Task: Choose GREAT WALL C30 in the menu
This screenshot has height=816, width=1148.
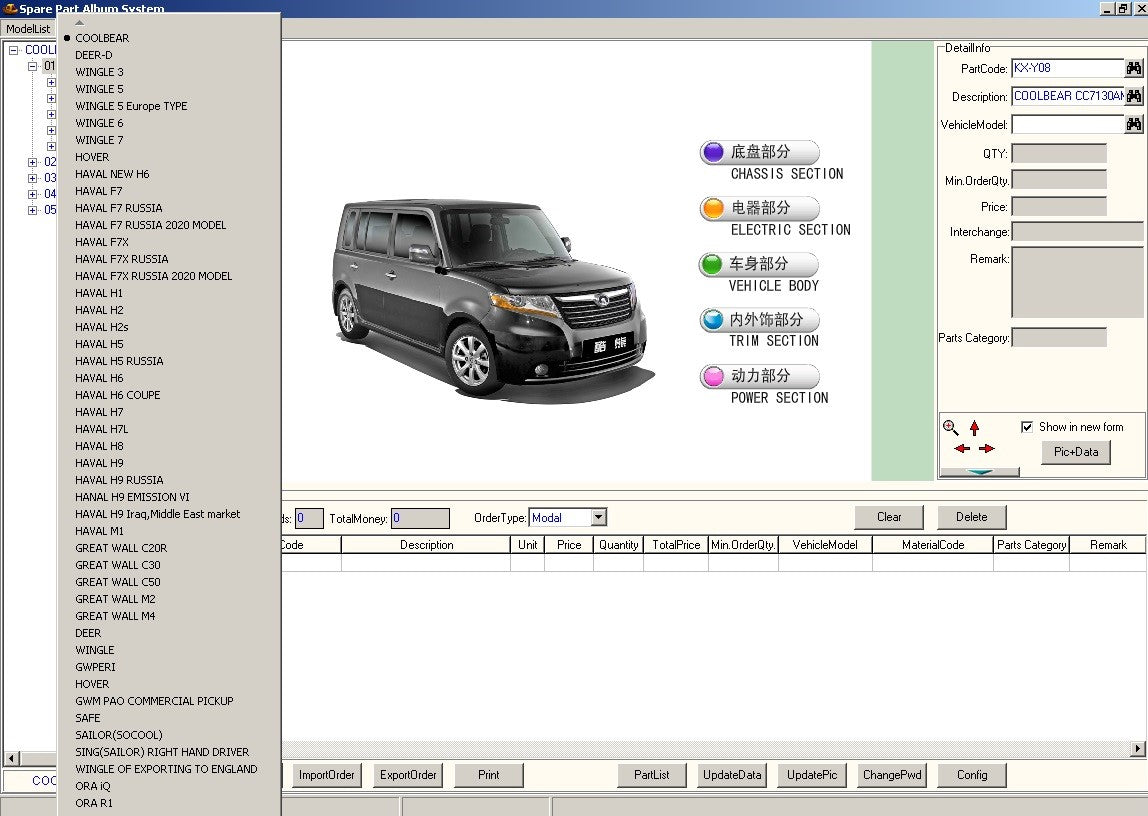Action: 118,565
